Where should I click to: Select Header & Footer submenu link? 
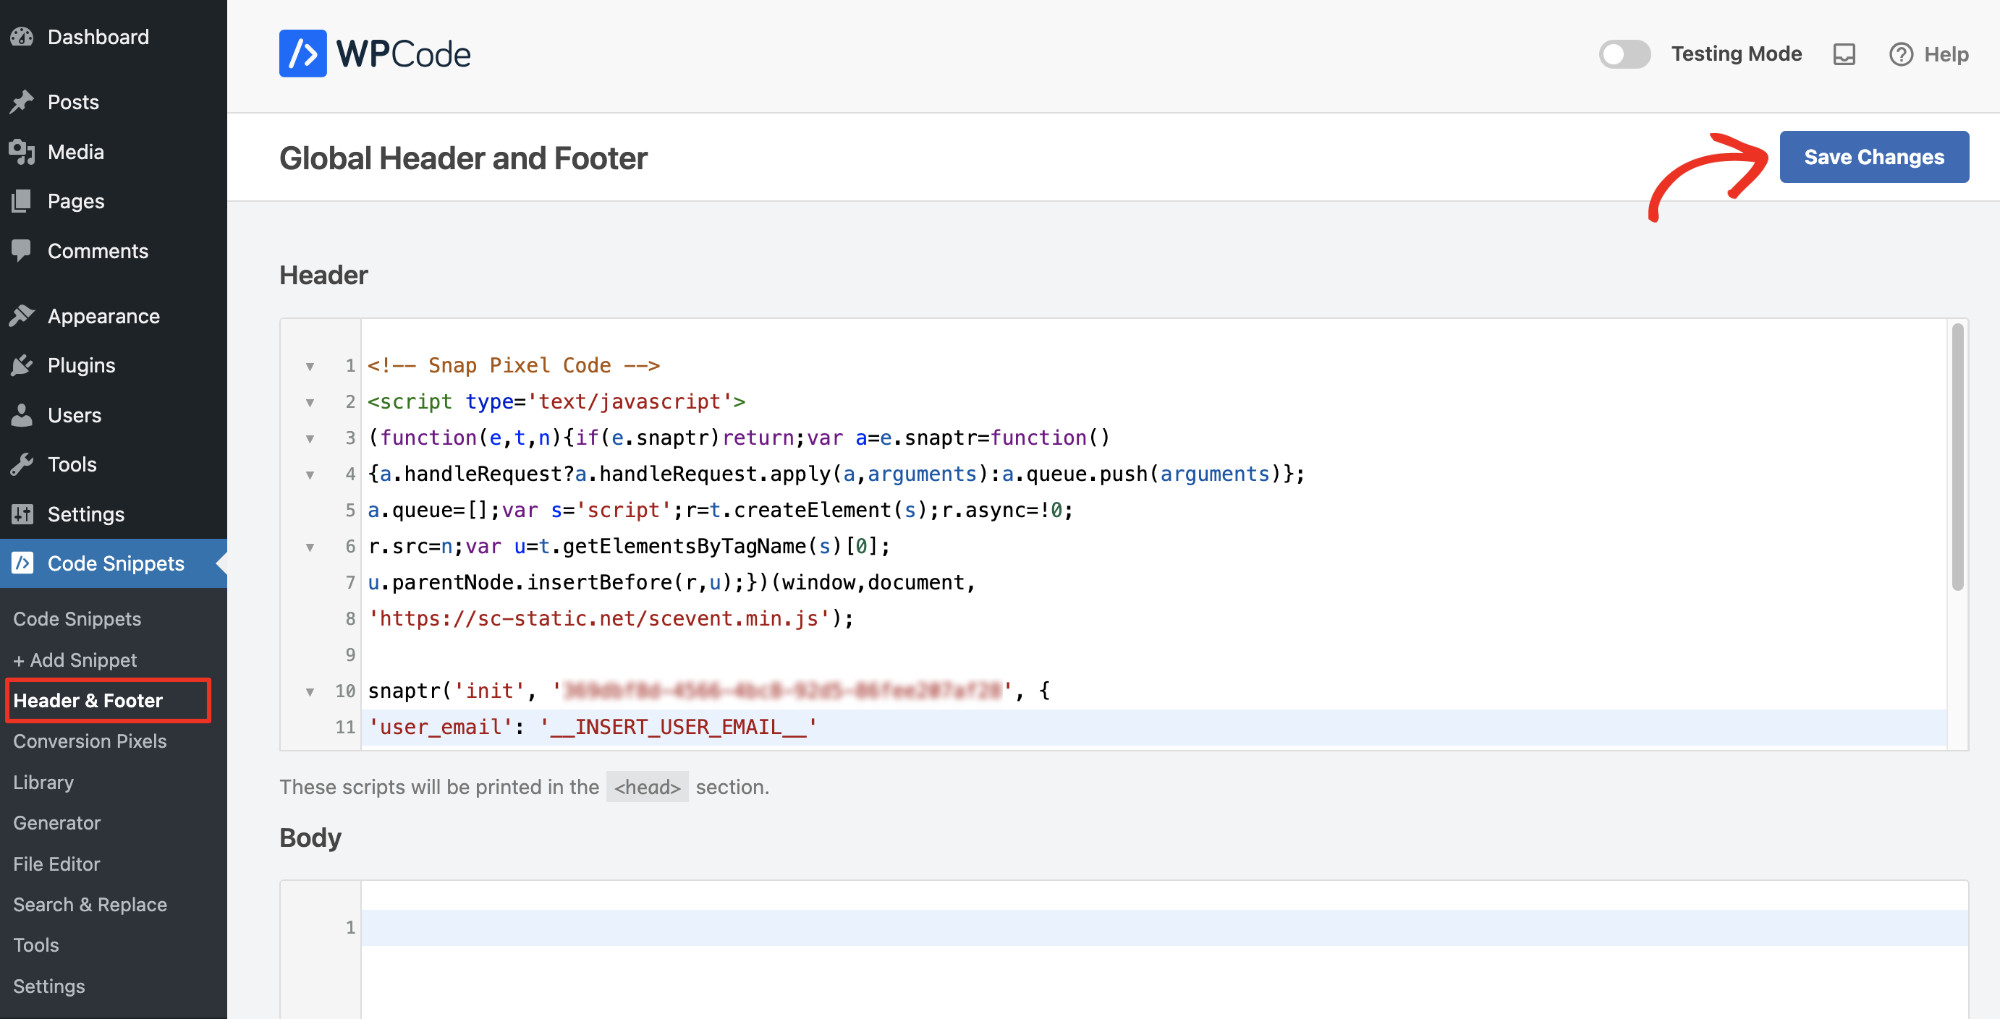pos(88,700)
